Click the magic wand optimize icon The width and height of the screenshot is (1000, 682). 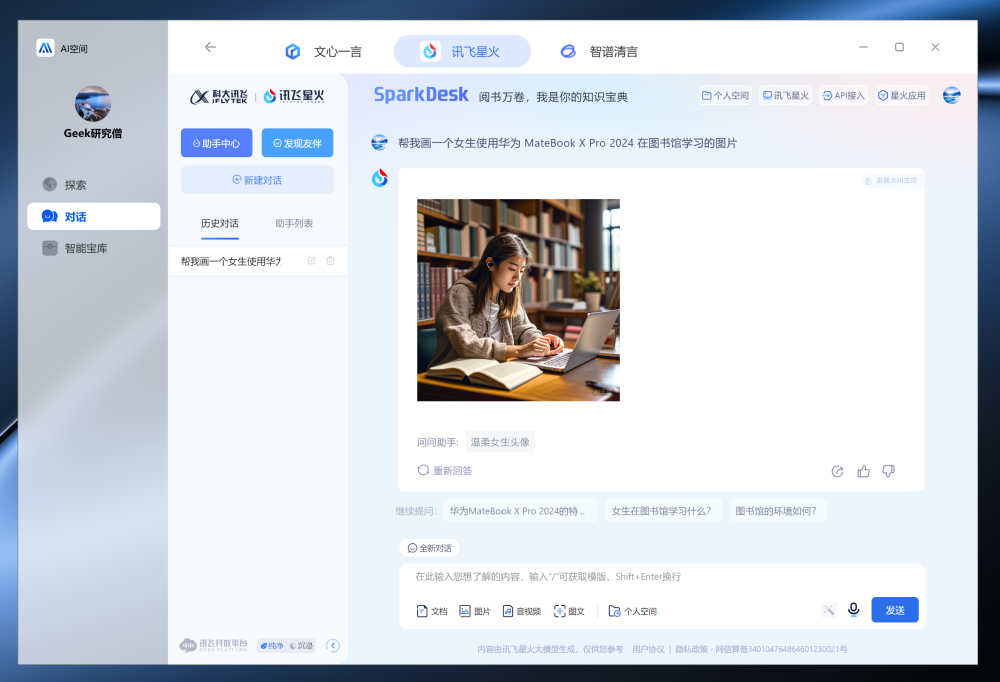[828, 611]
